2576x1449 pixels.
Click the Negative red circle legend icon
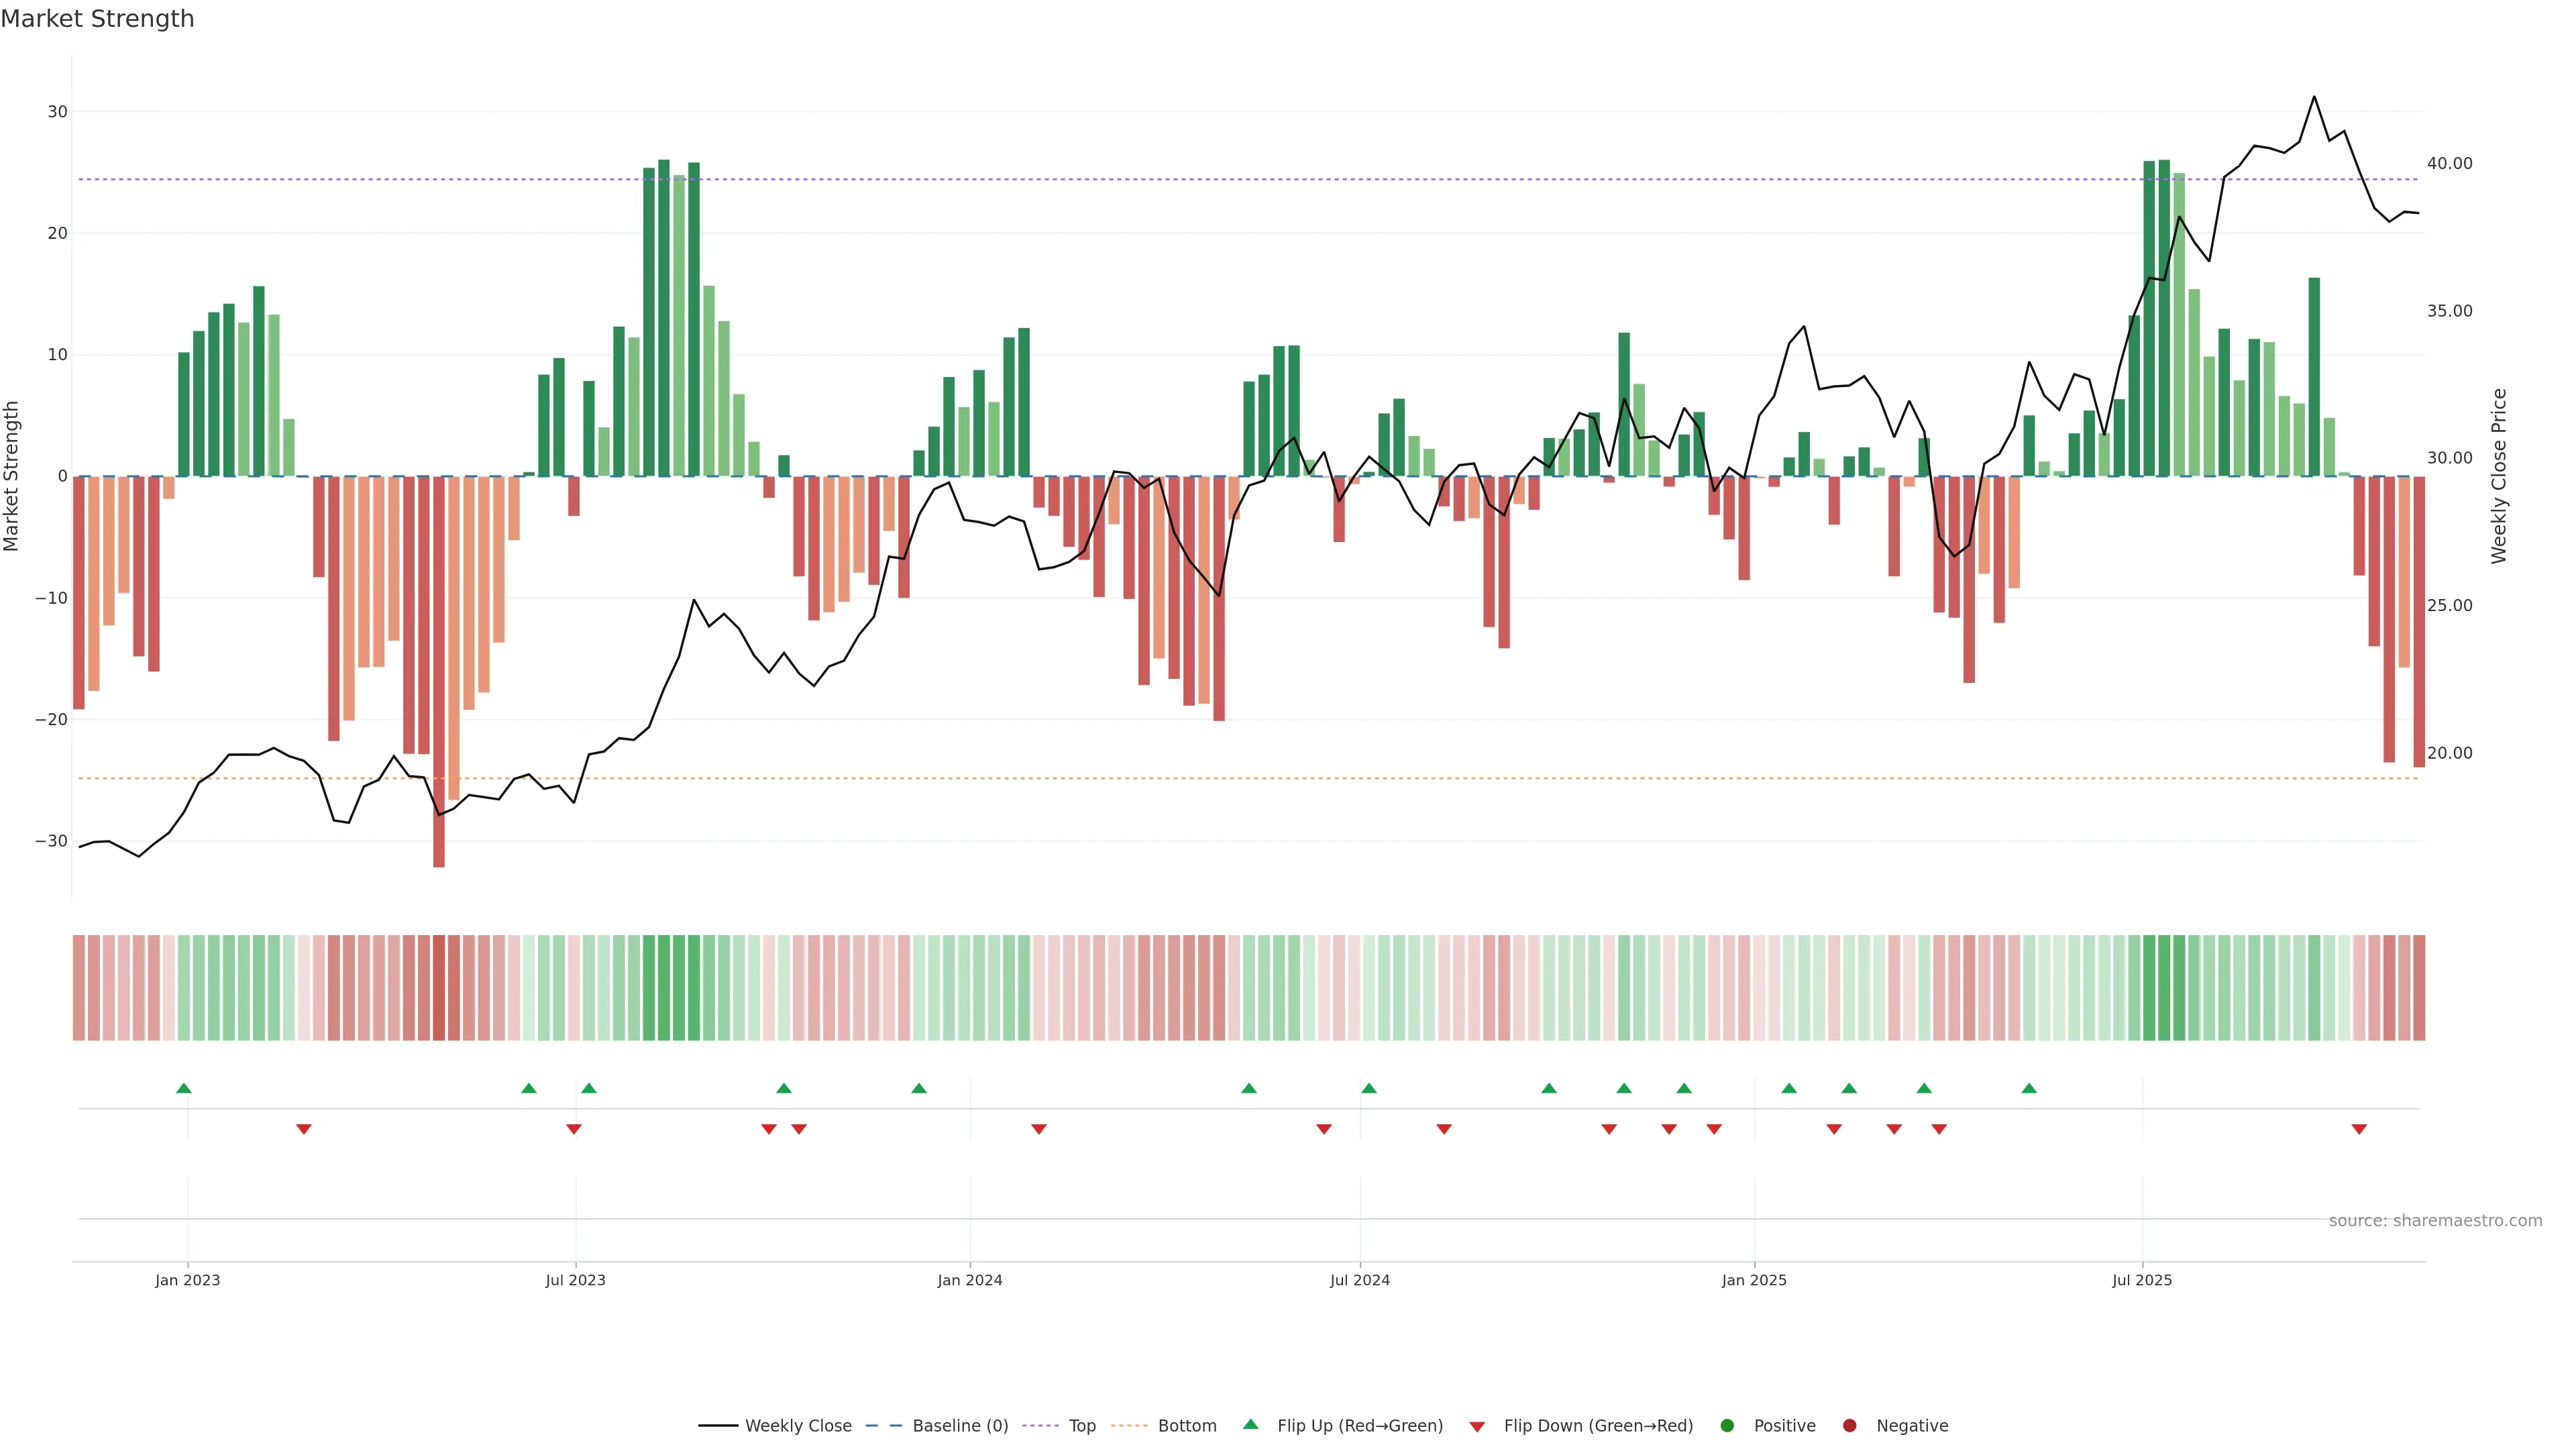click(1849, 1425)
